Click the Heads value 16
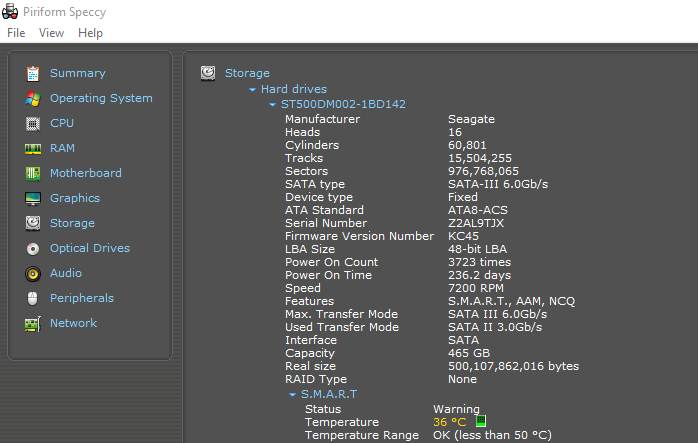The height and width of the screenshot is (443, 698). 455,132
